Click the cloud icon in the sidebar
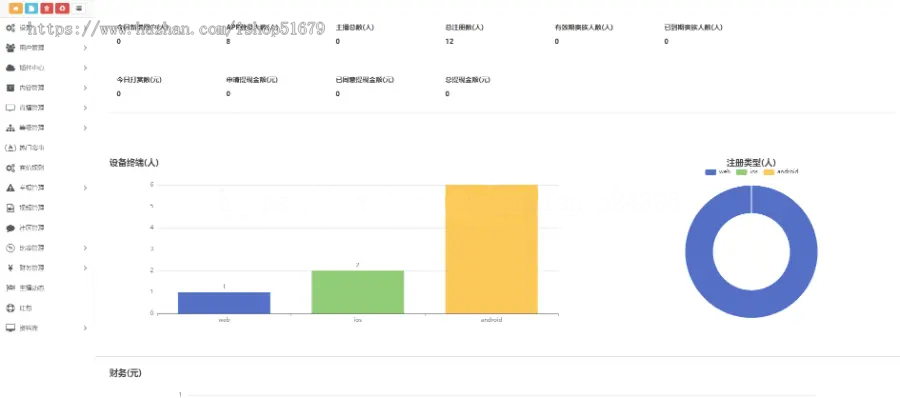Screen dimensions: 900x398 10,68
